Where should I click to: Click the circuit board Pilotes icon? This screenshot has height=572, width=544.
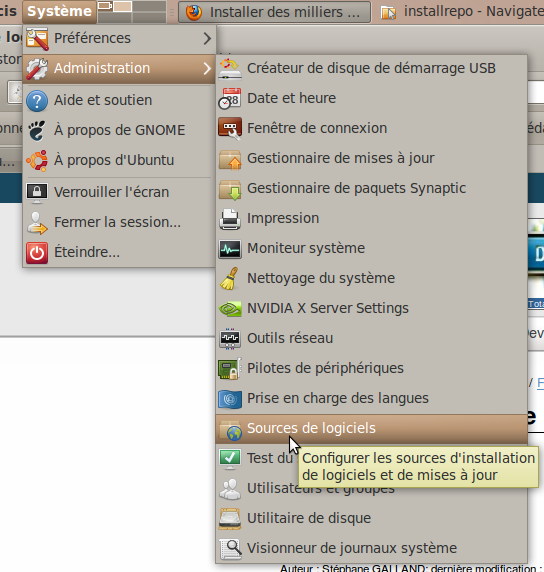point(230,368)
